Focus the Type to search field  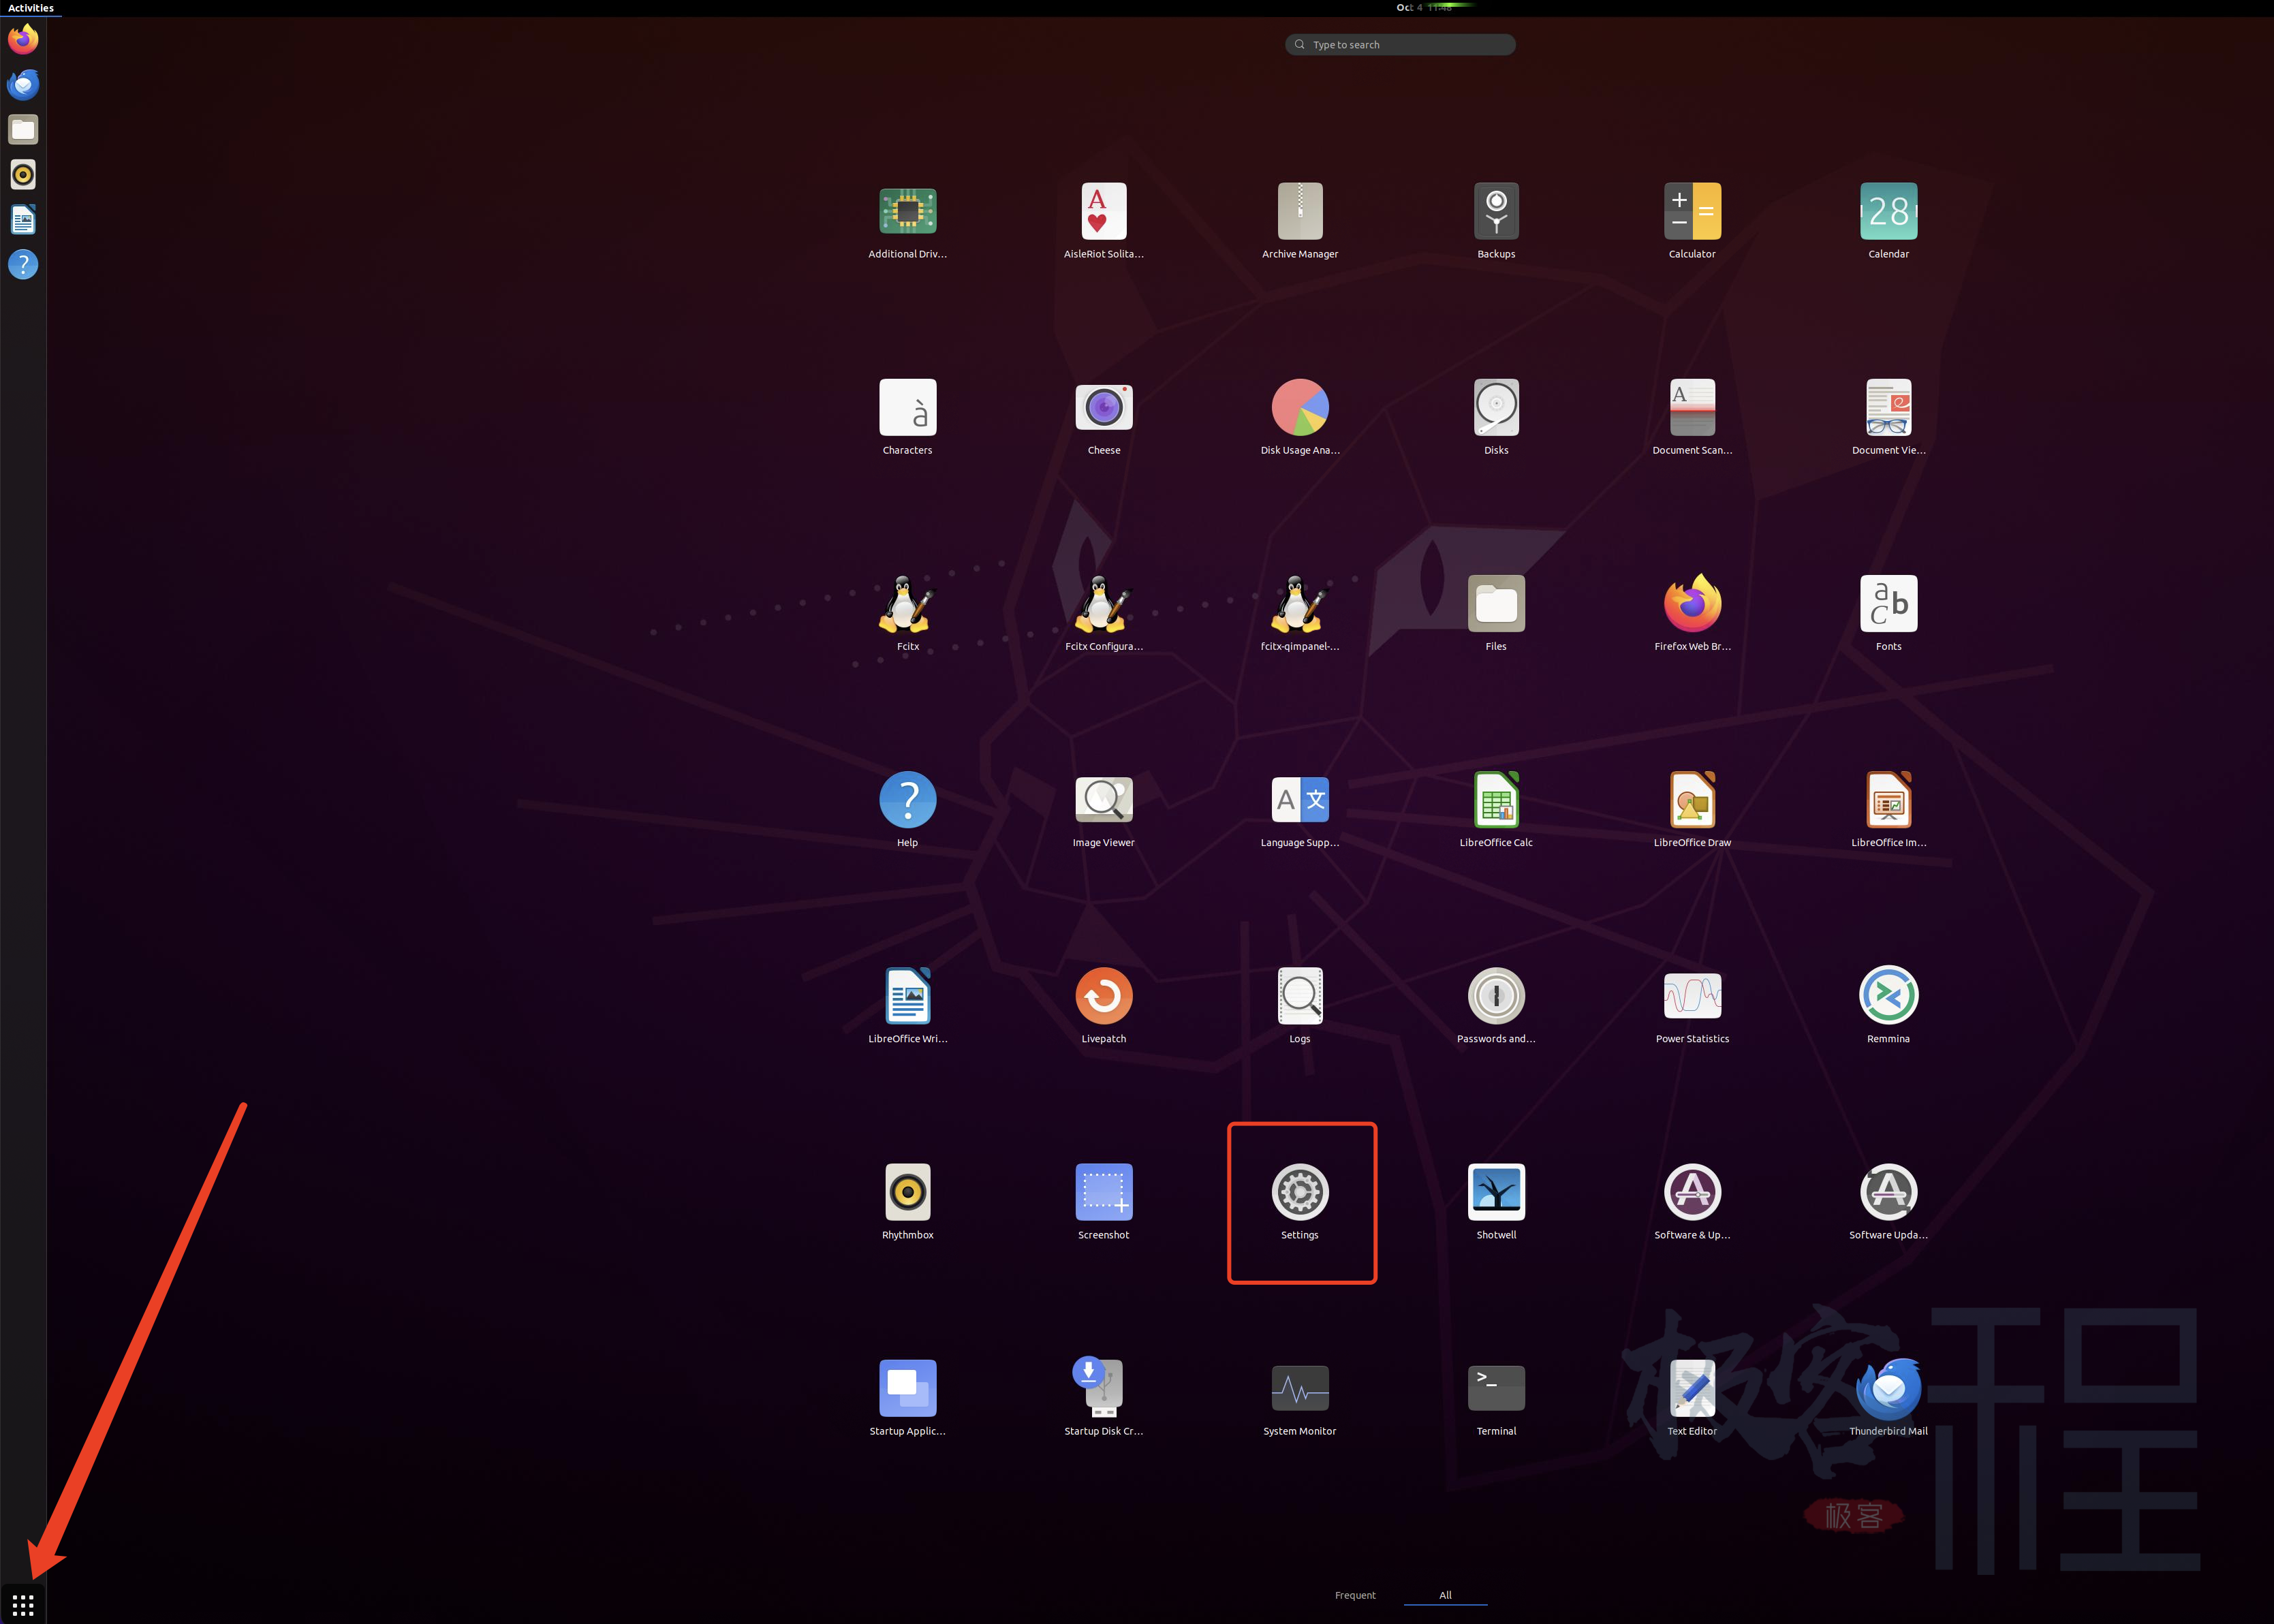[1400, 45]
